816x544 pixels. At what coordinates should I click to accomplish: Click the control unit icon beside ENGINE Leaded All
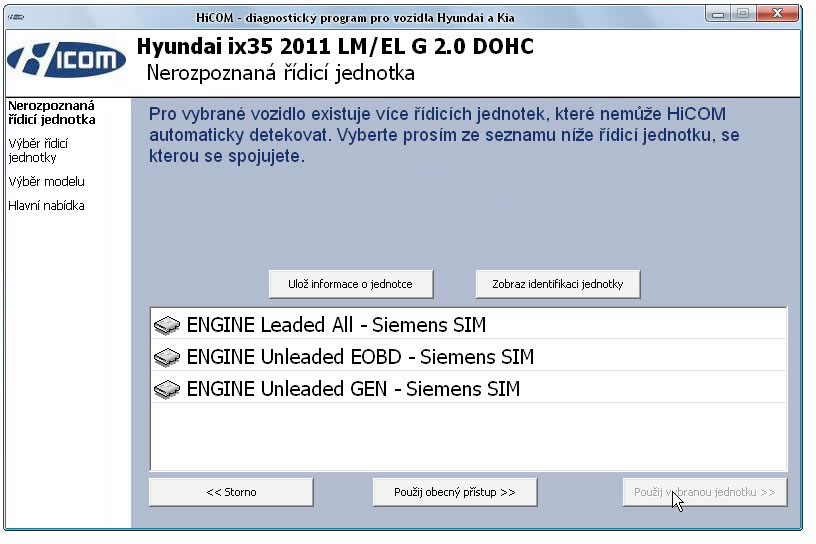click(x=167, y=325)
